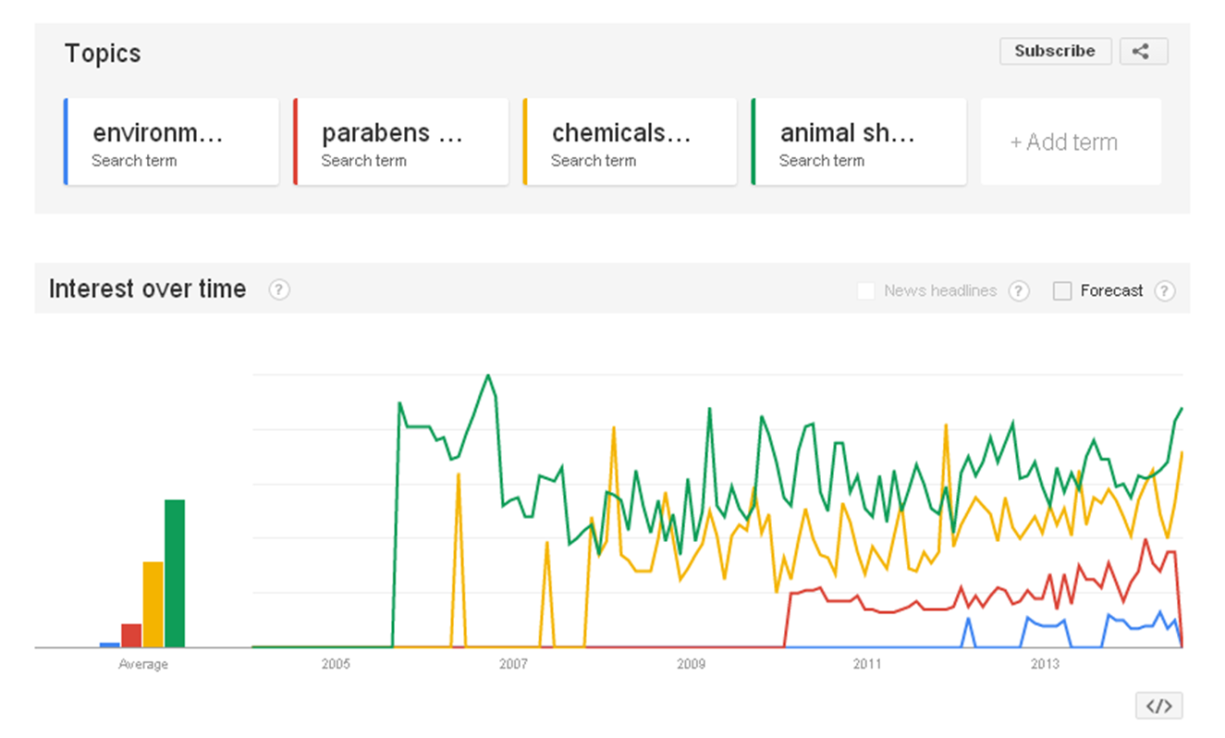Click the Topics section heading
This screenshot has height=738, width=1225.
click(x=102, y=53)
